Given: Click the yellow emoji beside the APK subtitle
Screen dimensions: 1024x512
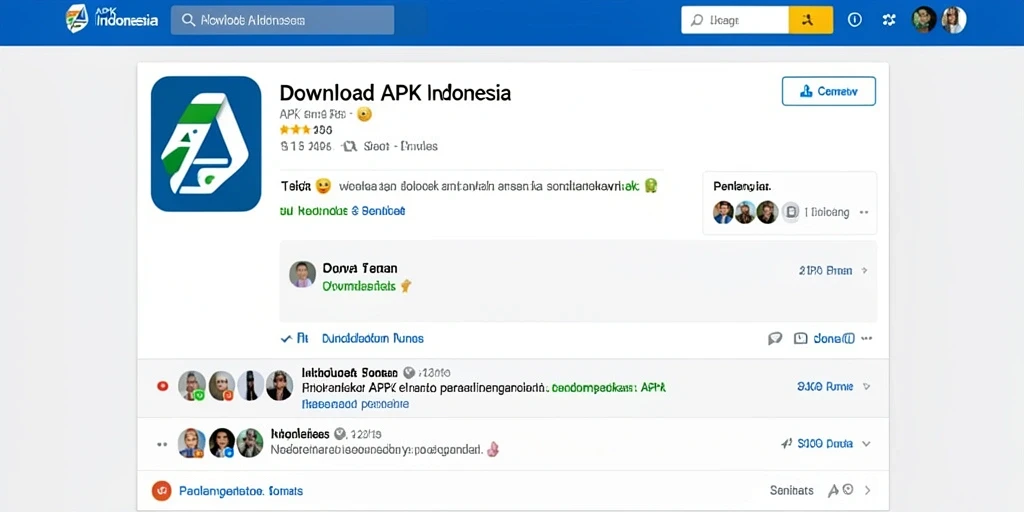Looking at the screenshot, I should coord(364,115).
